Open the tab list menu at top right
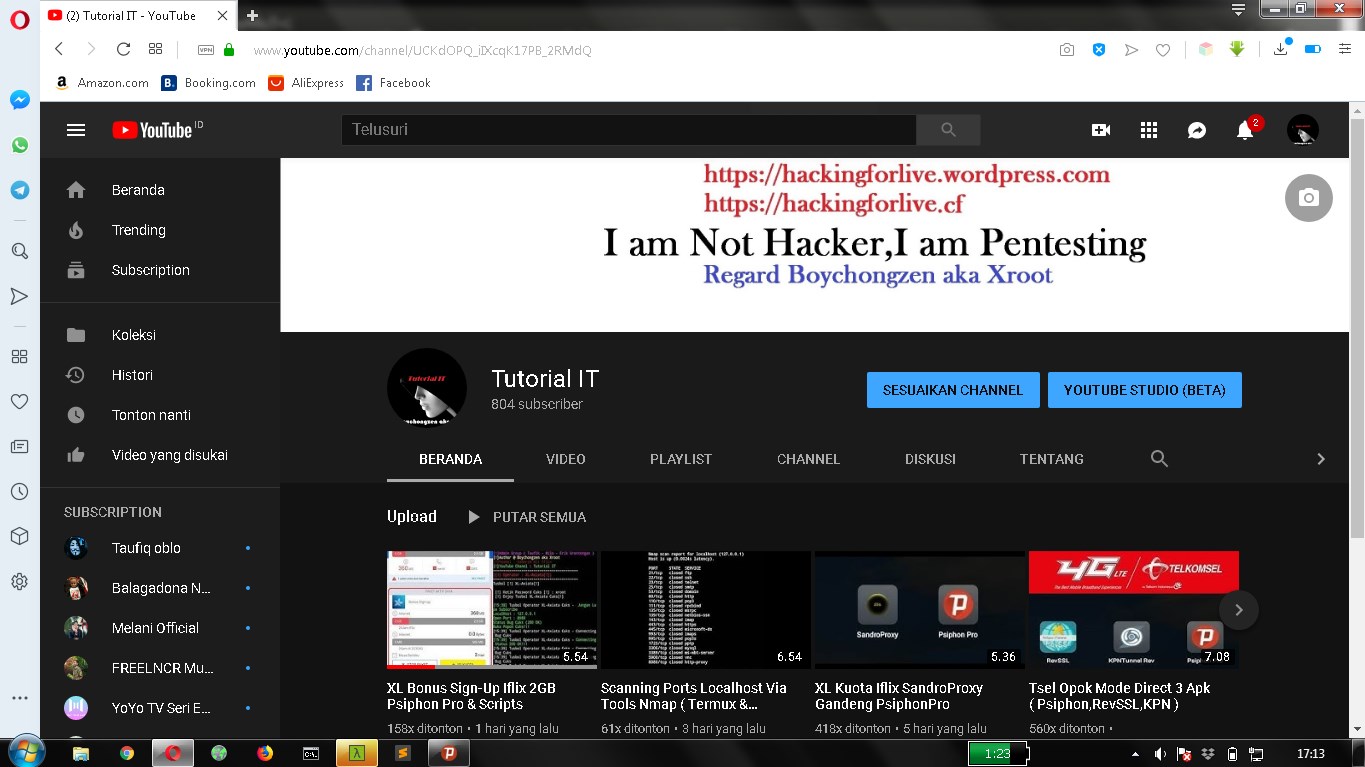Screen dimensions: 1365x767 tap(1238, 10)
